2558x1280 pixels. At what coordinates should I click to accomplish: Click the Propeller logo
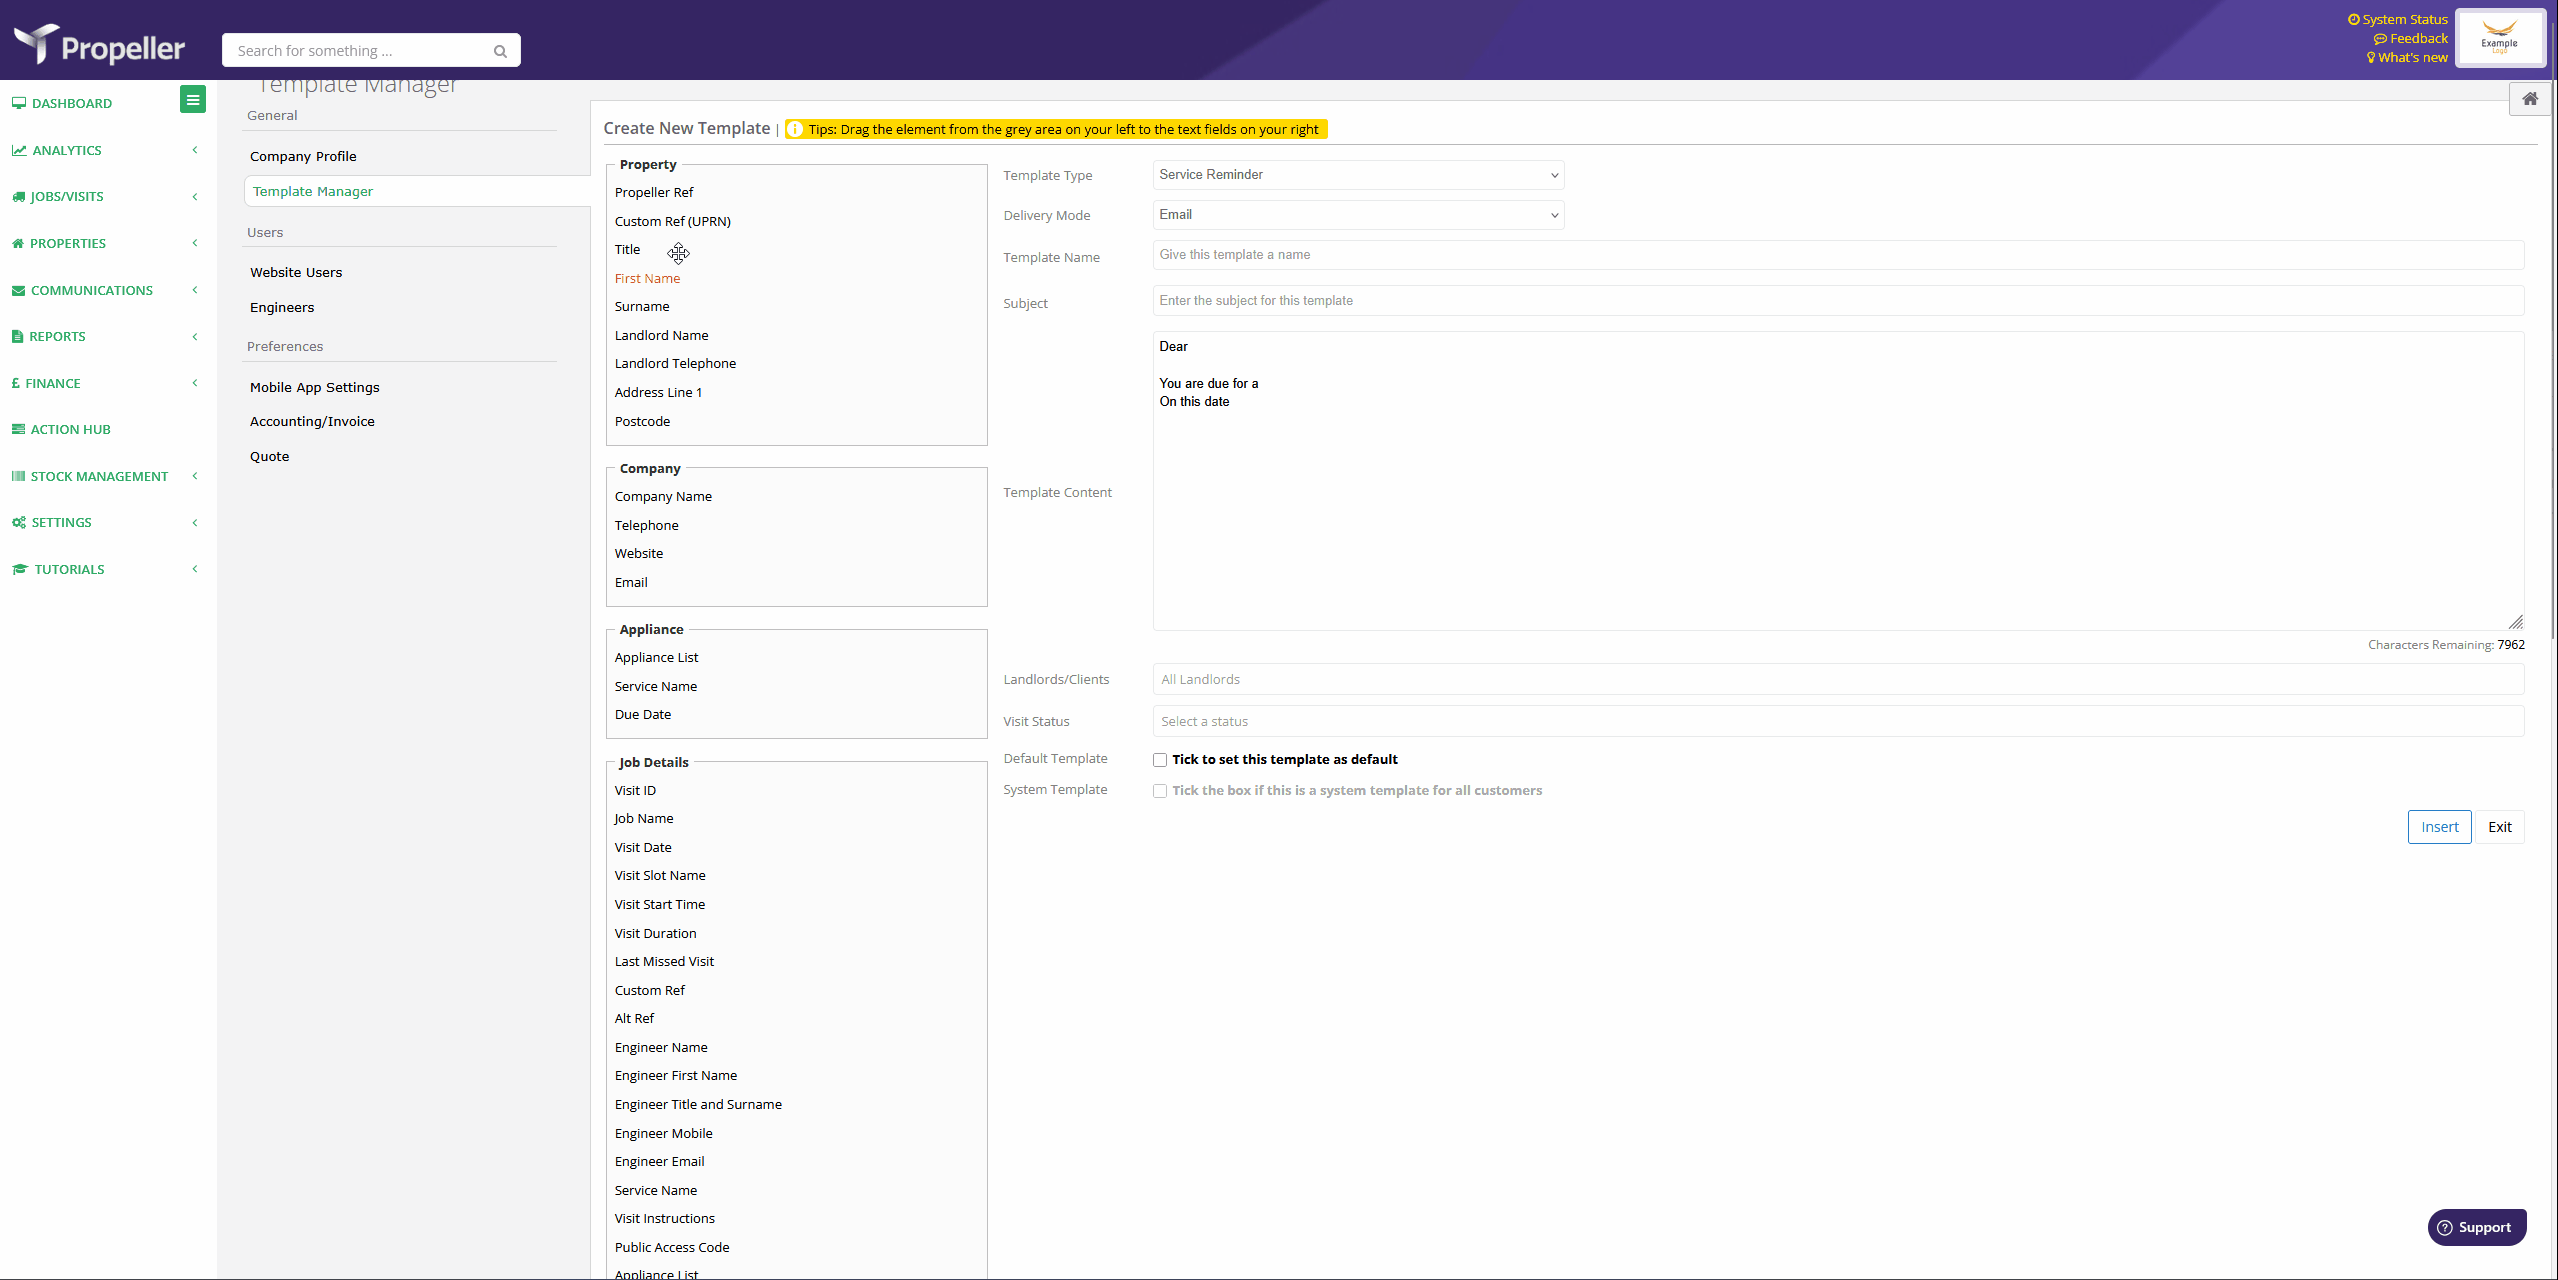(99, 45)
